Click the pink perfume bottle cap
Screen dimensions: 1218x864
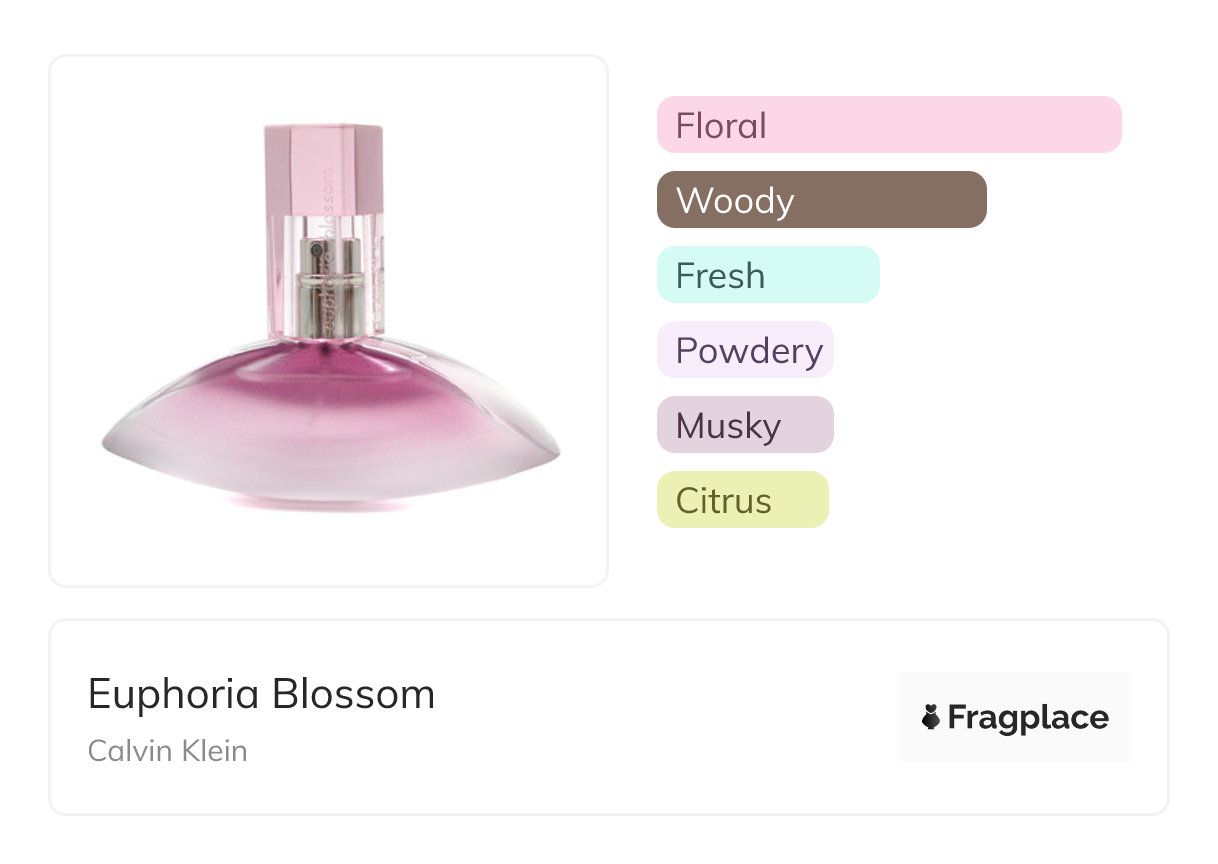324,168
